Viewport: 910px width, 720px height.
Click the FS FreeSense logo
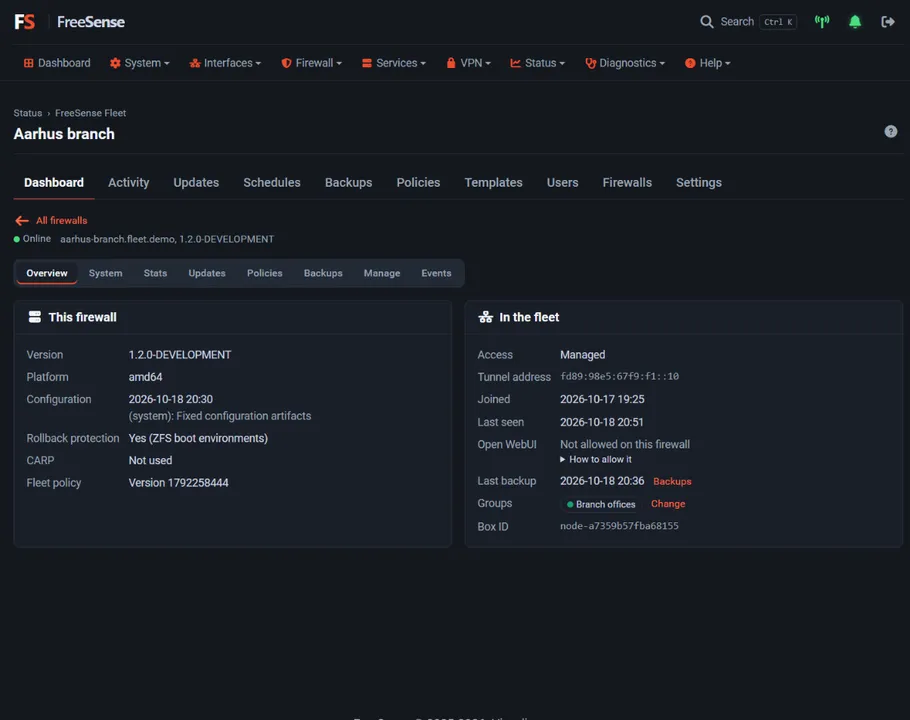point(70,22)
